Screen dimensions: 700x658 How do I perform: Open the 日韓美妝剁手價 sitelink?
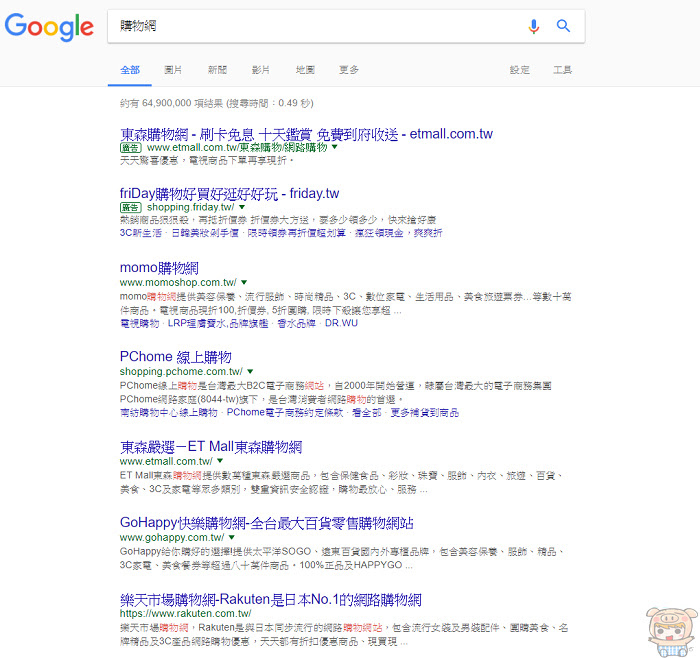point(205,233)
